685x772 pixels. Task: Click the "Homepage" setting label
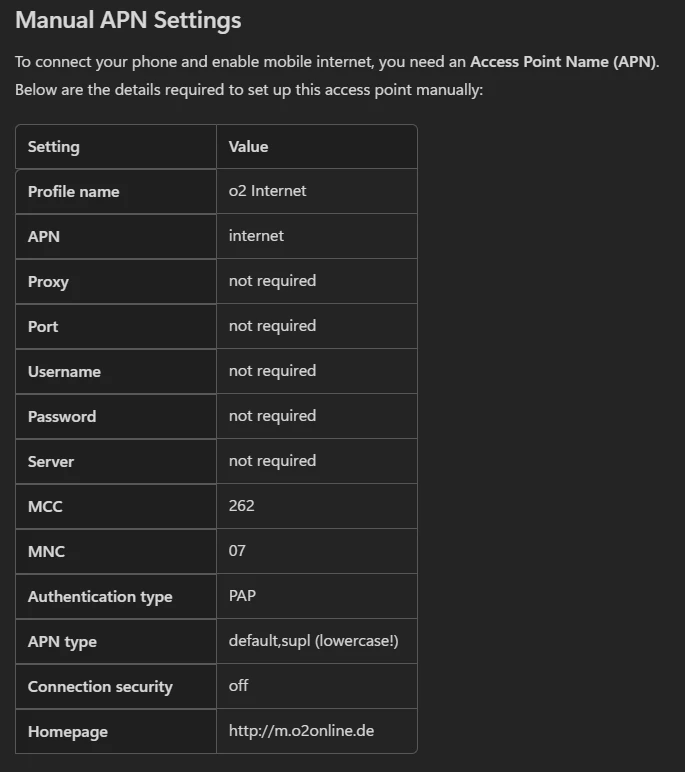pos(67,732)
